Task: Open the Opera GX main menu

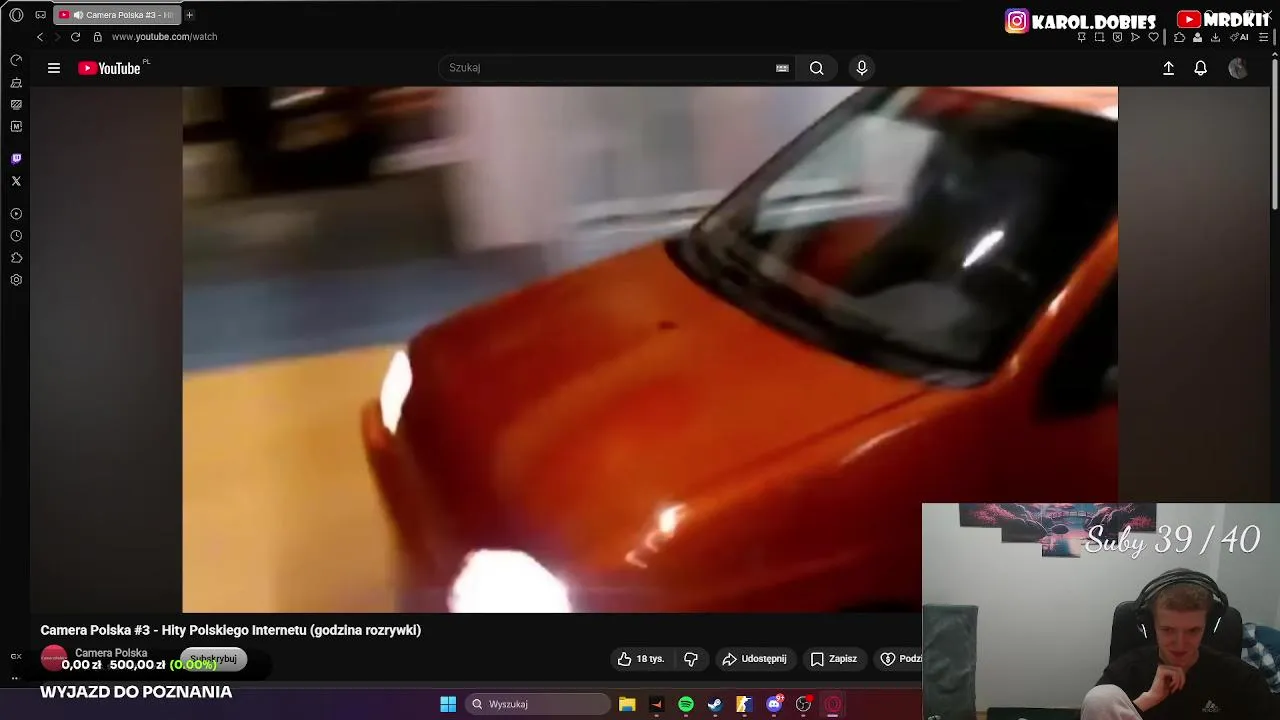Action: tap(16, 15)
